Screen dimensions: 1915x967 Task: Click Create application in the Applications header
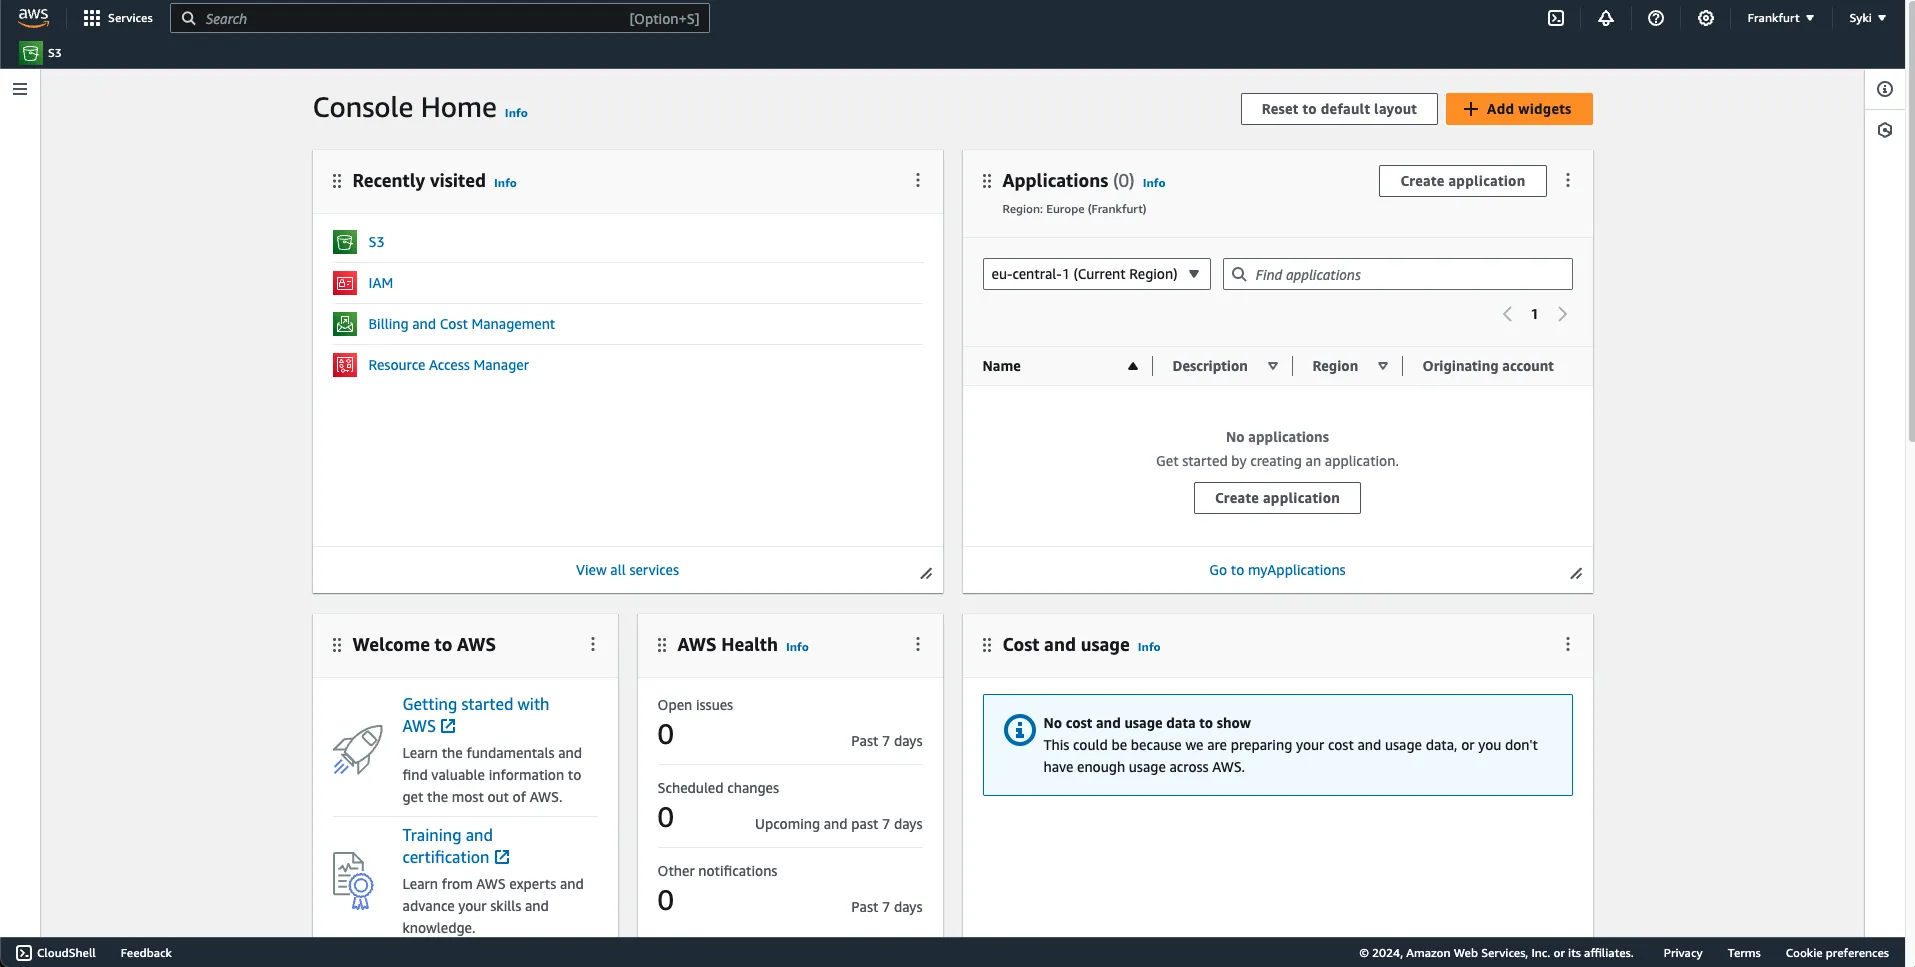coord(1463,181)
